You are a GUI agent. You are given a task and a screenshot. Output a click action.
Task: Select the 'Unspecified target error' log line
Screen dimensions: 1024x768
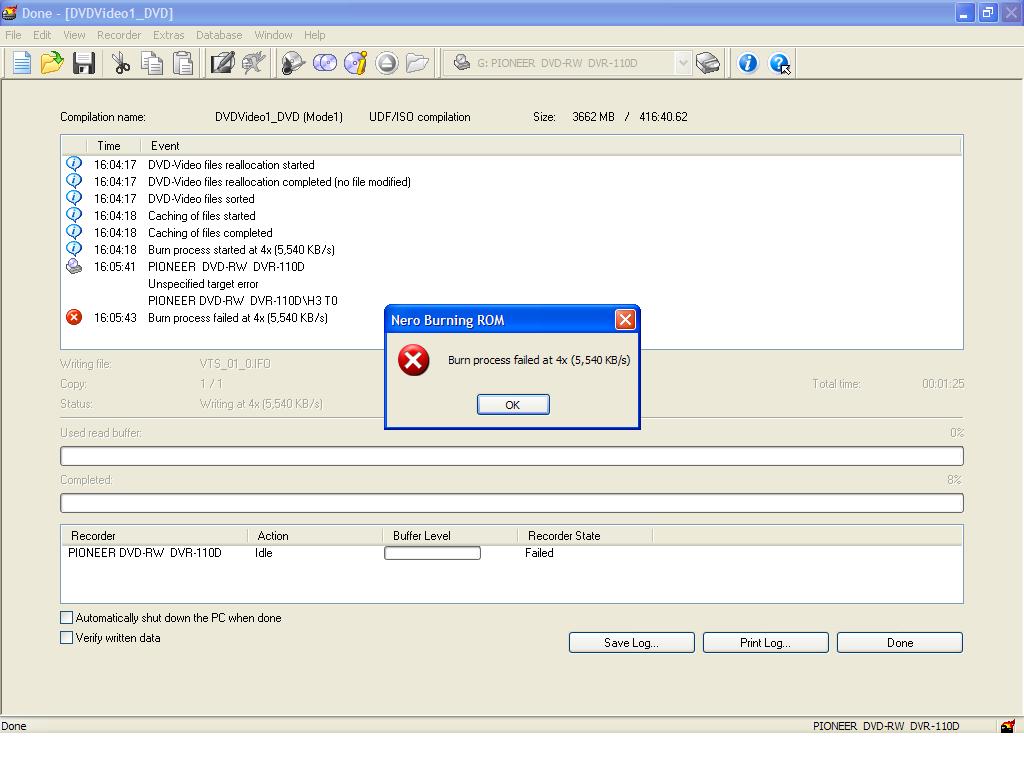tap(203, 284)
